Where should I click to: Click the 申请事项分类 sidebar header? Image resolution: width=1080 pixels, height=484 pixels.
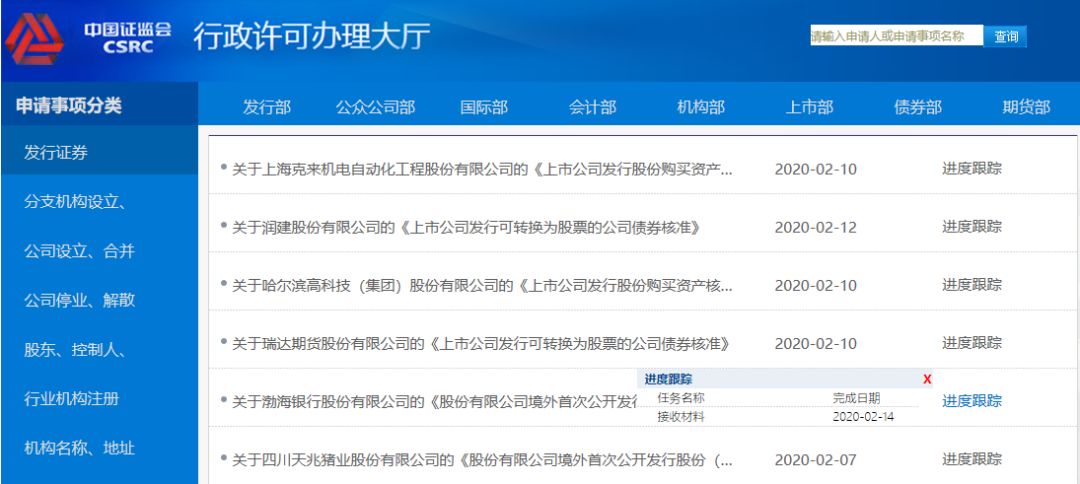(x=69, y=105)
